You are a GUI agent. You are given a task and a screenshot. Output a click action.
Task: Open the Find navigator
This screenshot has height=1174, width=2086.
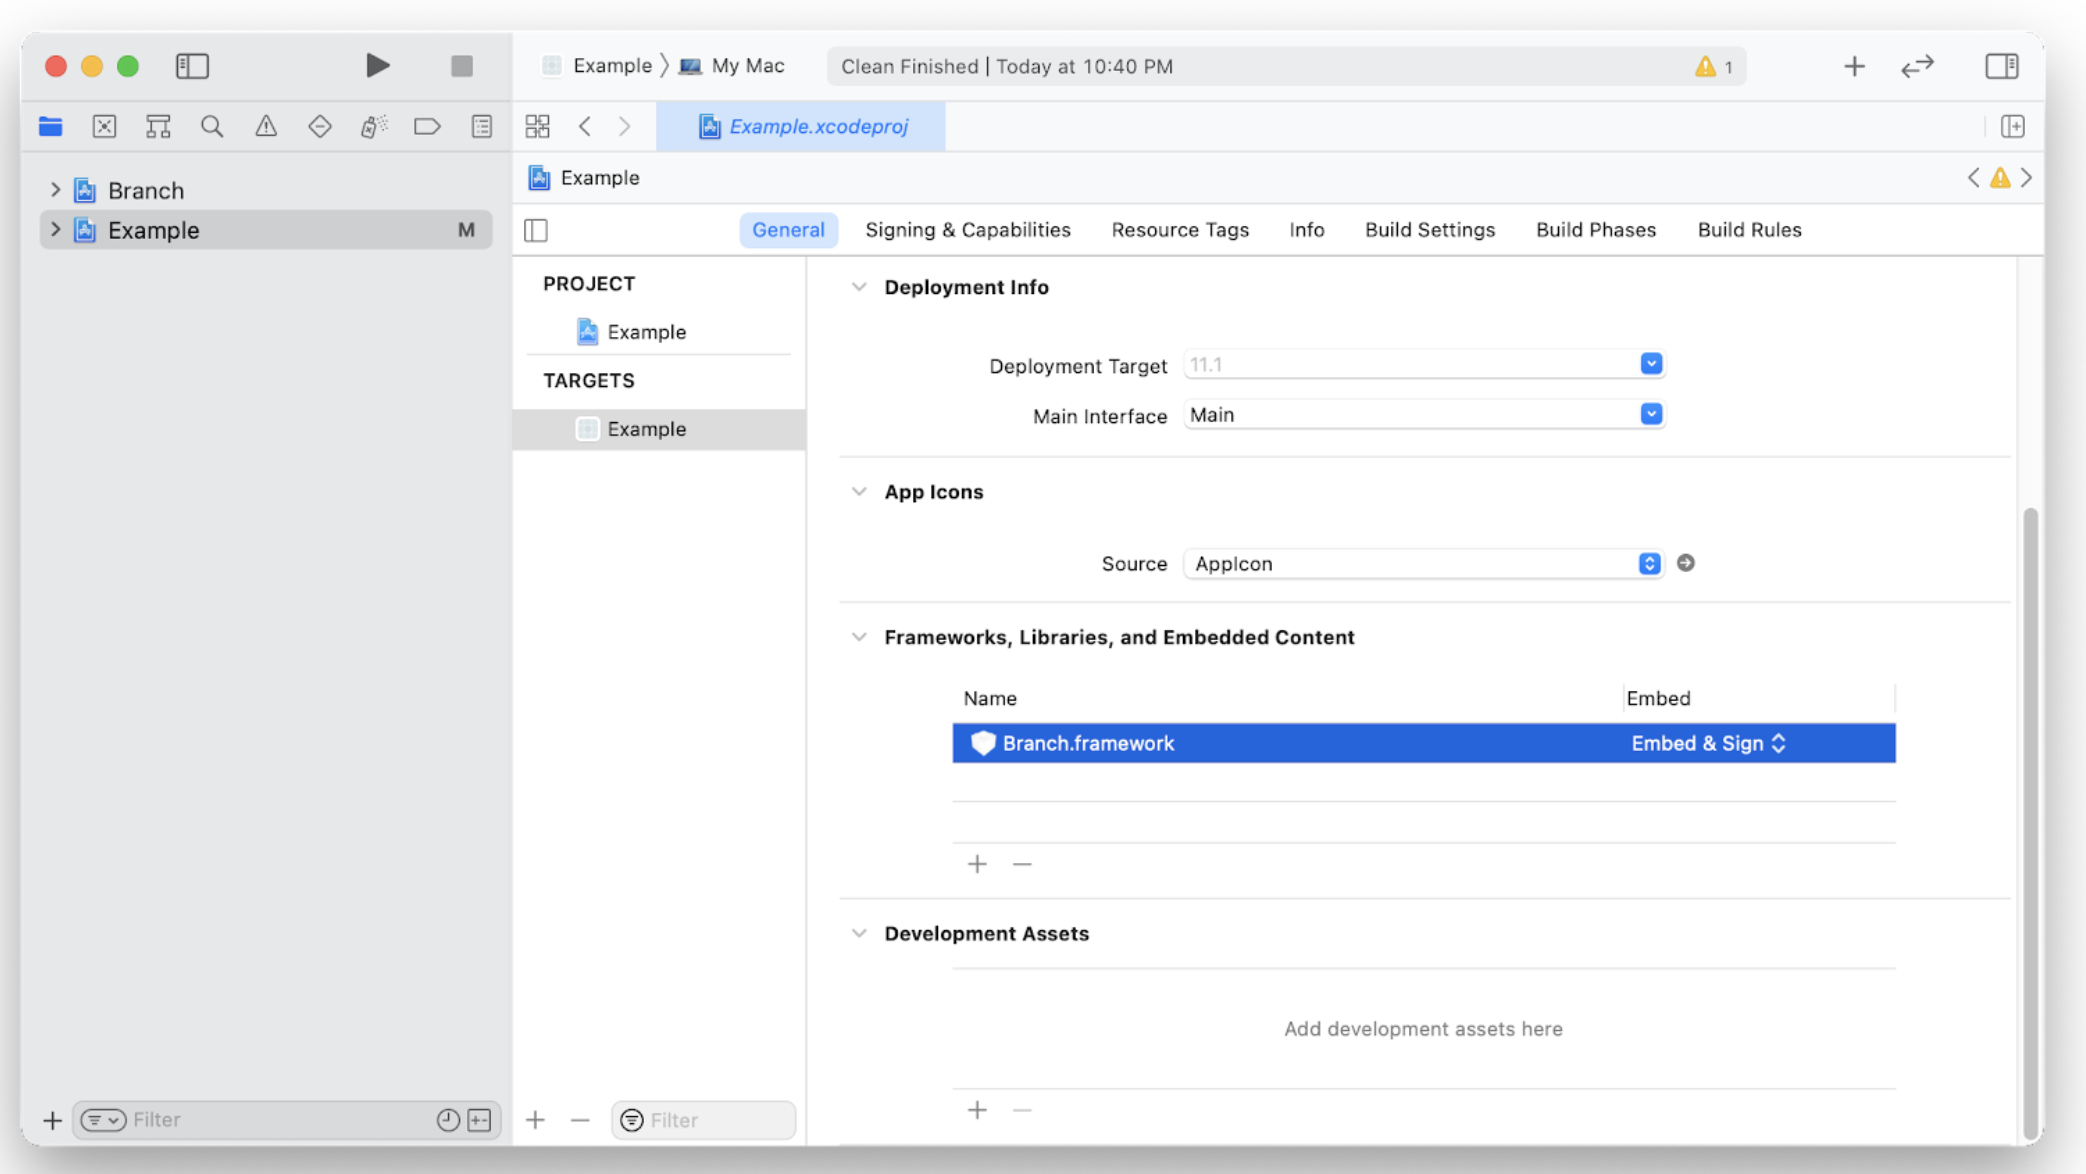click(212, 126)
